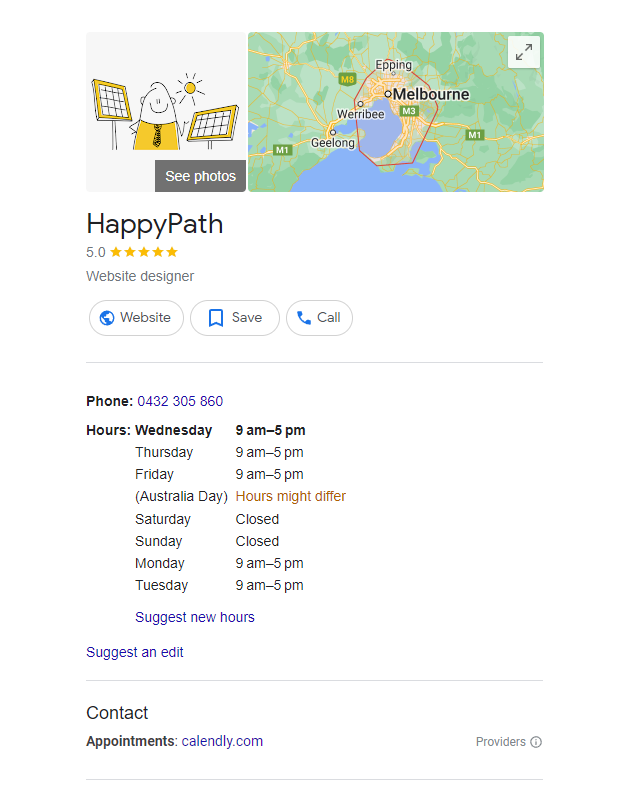
Task: Click the expand arrows icon on the map
Action: pos(523,52)
